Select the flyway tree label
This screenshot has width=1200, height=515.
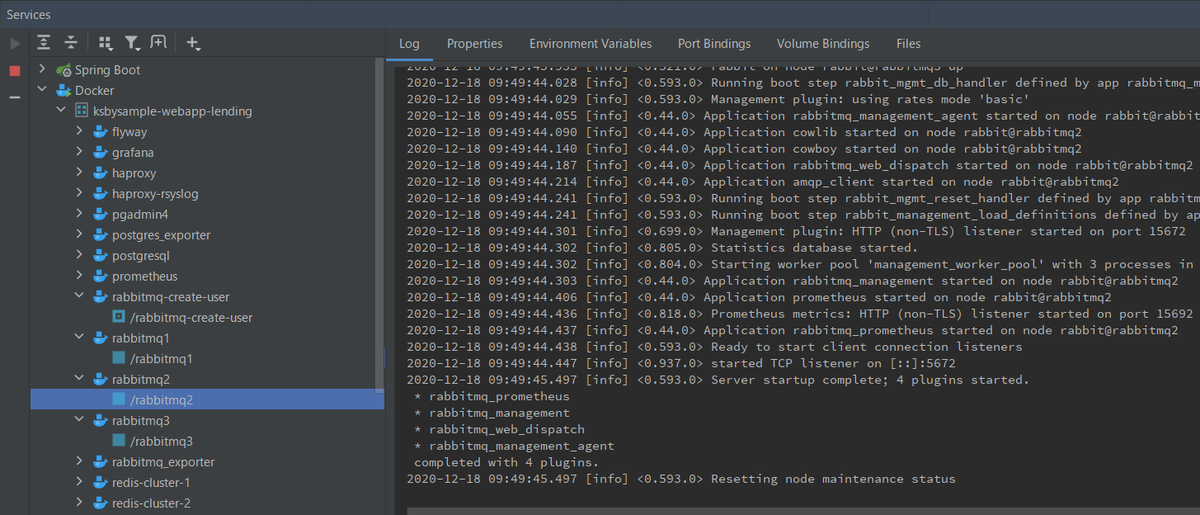tap(130, 132)
